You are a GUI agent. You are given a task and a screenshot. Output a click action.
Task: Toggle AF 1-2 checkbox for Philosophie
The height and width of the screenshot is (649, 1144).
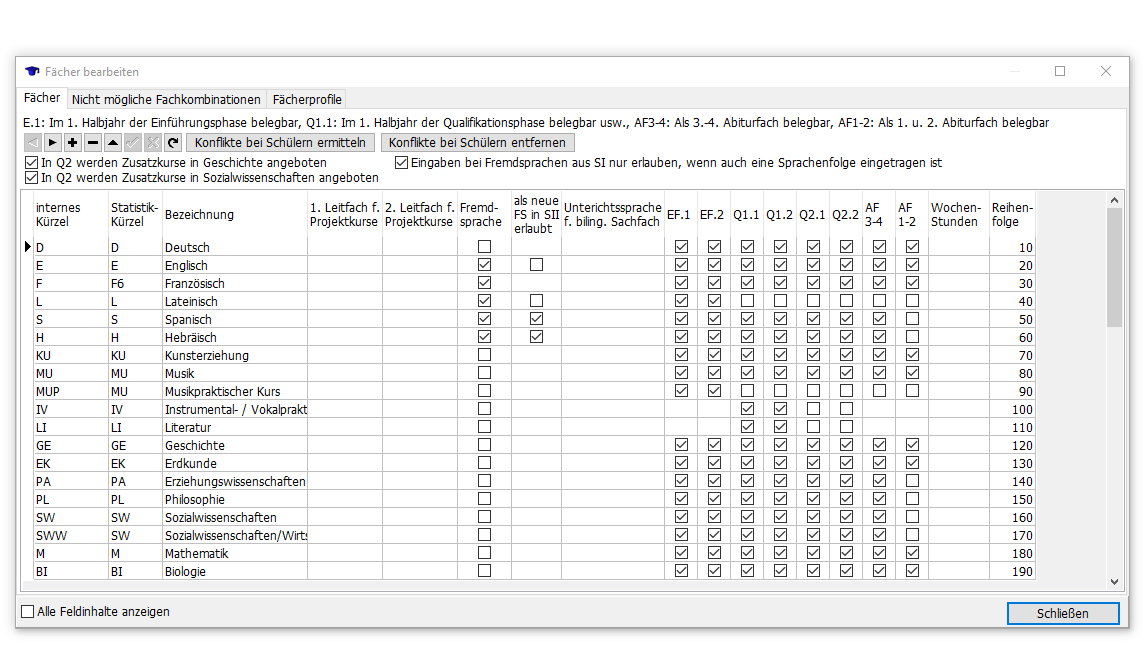[912, 499]
